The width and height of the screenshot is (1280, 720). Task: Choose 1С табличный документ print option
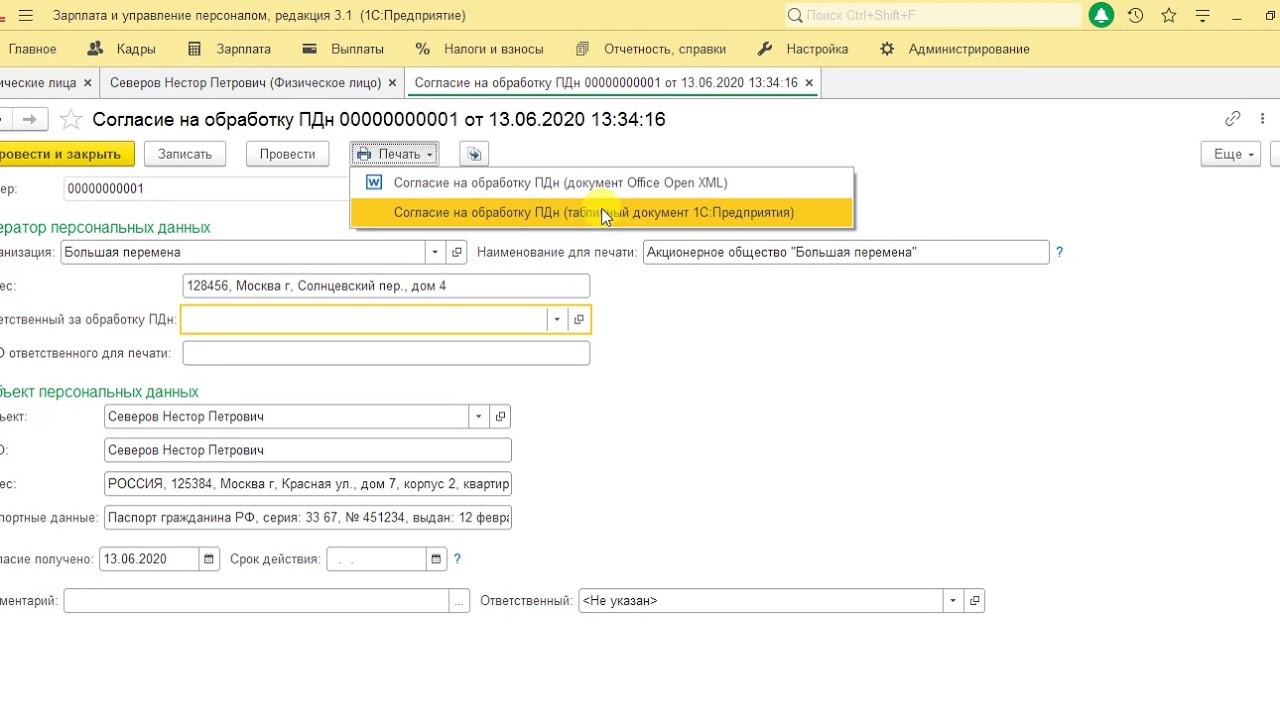[x=593, y=212]
